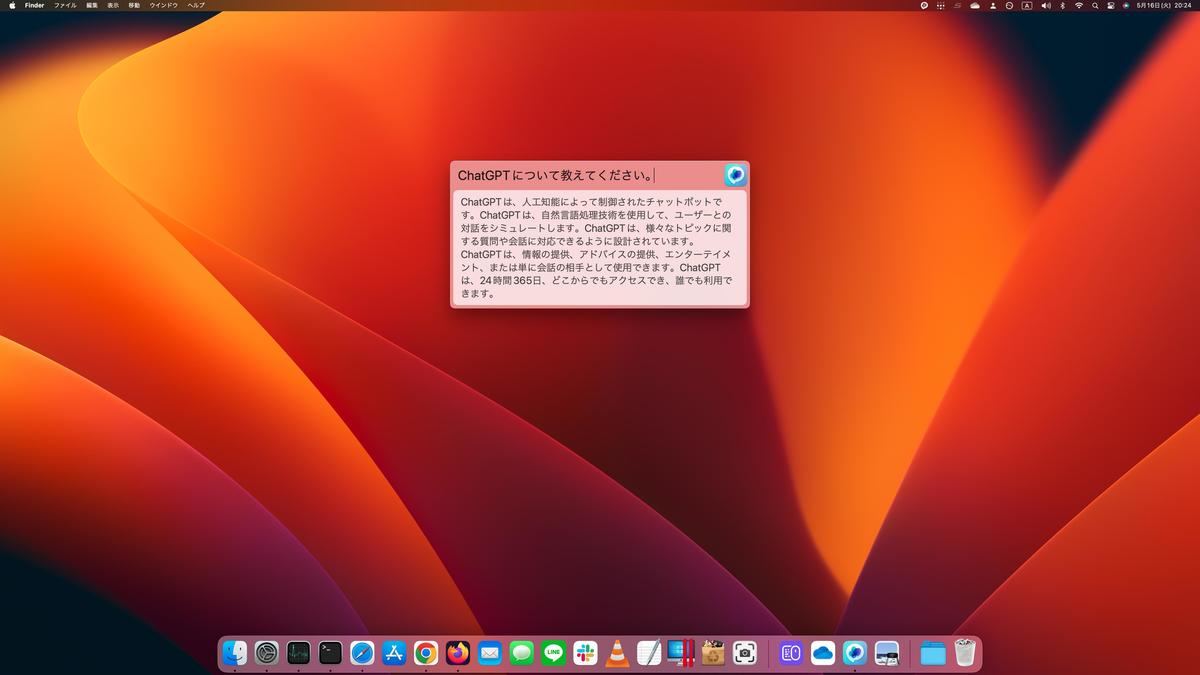Activate Siri from the menu bar
The width and height of the screenshot is (1200, 675).
coord(1126,5)
